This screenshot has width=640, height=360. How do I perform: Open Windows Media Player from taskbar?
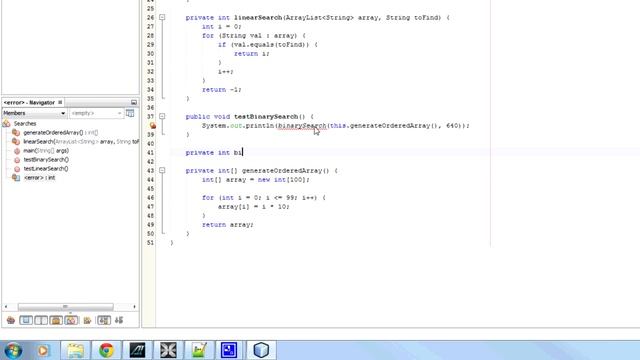point(43,350)
